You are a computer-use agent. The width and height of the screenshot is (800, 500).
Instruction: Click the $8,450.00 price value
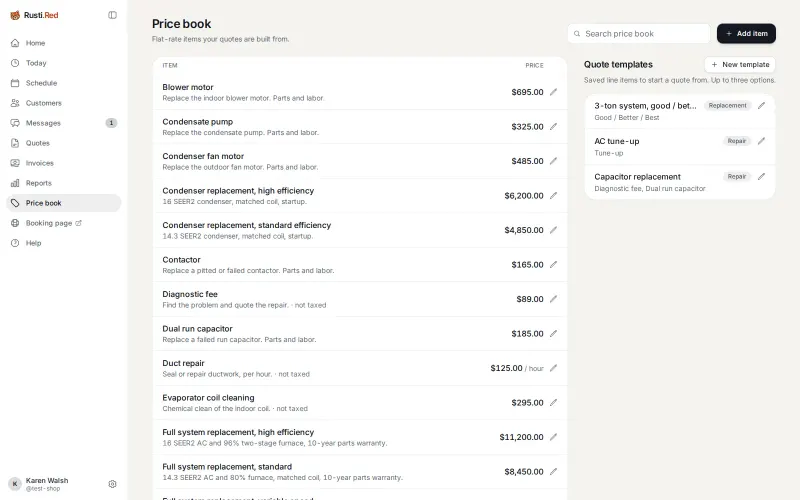pos(523,471)
